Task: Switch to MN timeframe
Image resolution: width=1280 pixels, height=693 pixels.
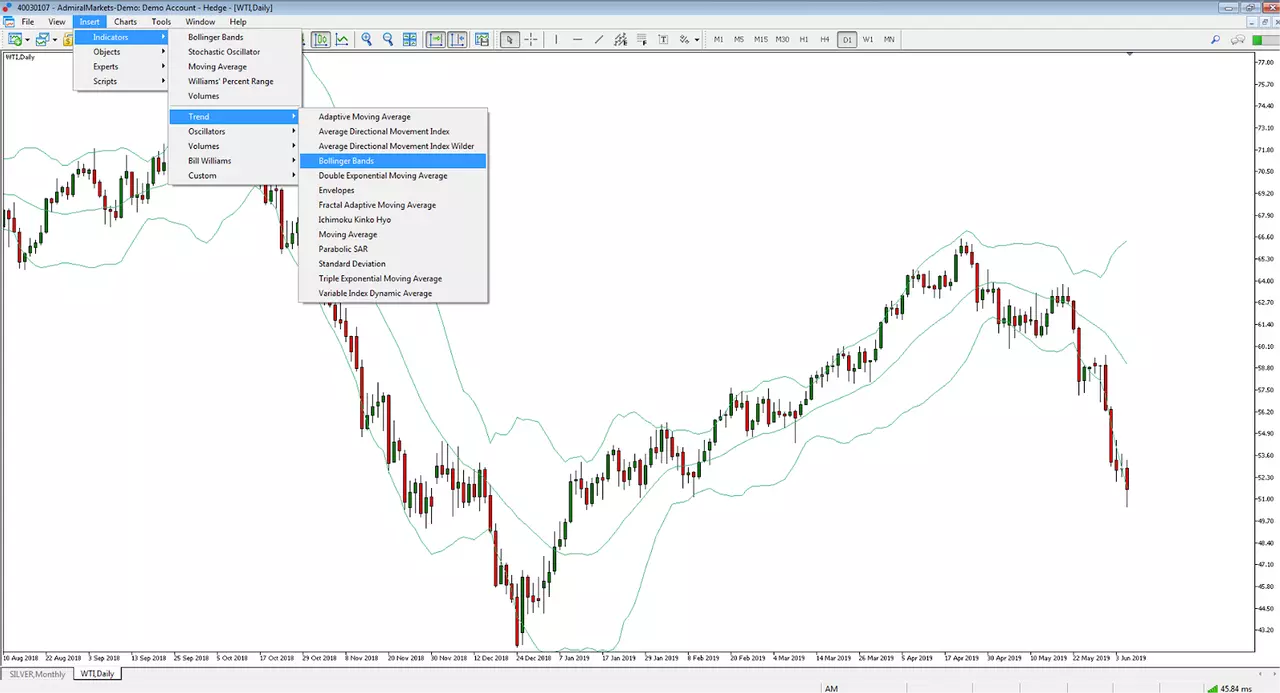Action: [x=889, y=39]
